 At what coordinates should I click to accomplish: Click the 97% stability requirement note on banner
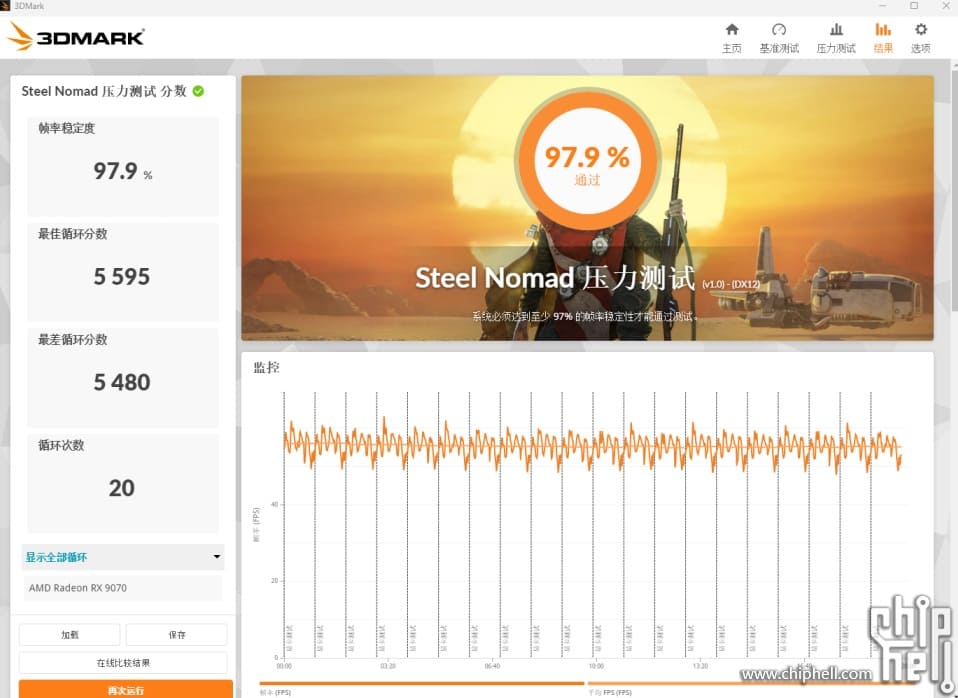[x=585, y=316]
